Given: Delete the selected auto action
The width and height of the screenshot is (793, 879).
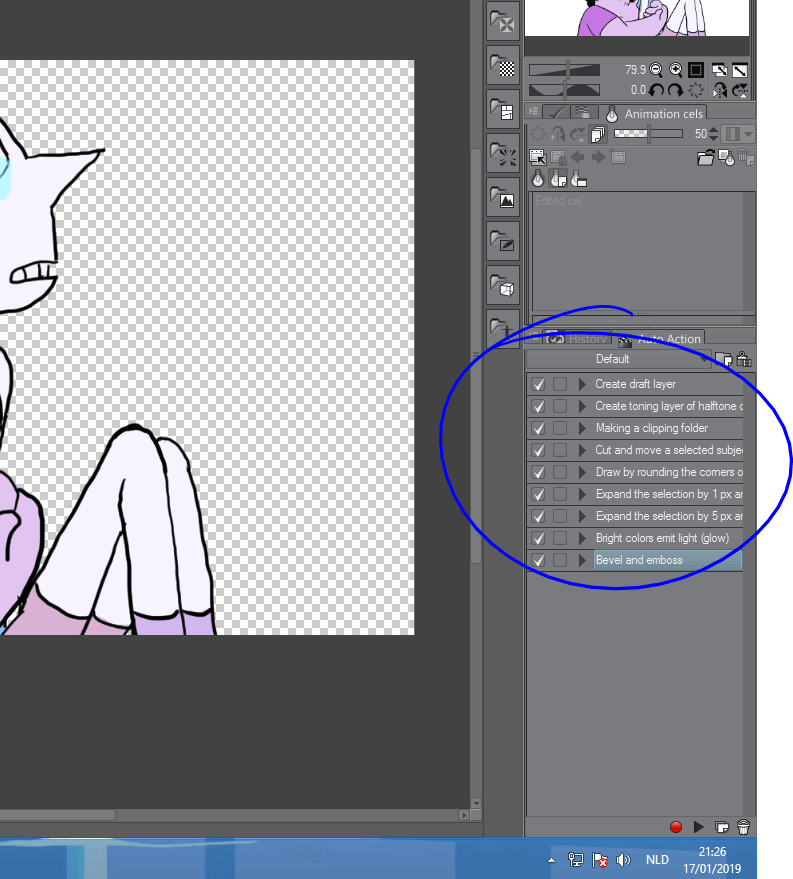Looking at the screenshot, I should coord(743,827).
